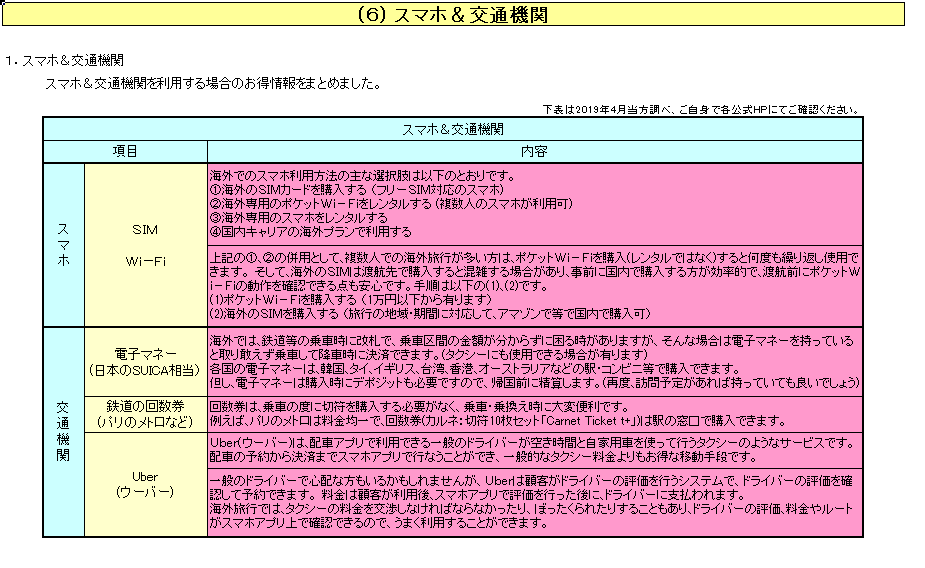925x568 pixels.
Task: Click the (パリのメトロなど) text
Action: pyautogui.click(x=145, y=422)
